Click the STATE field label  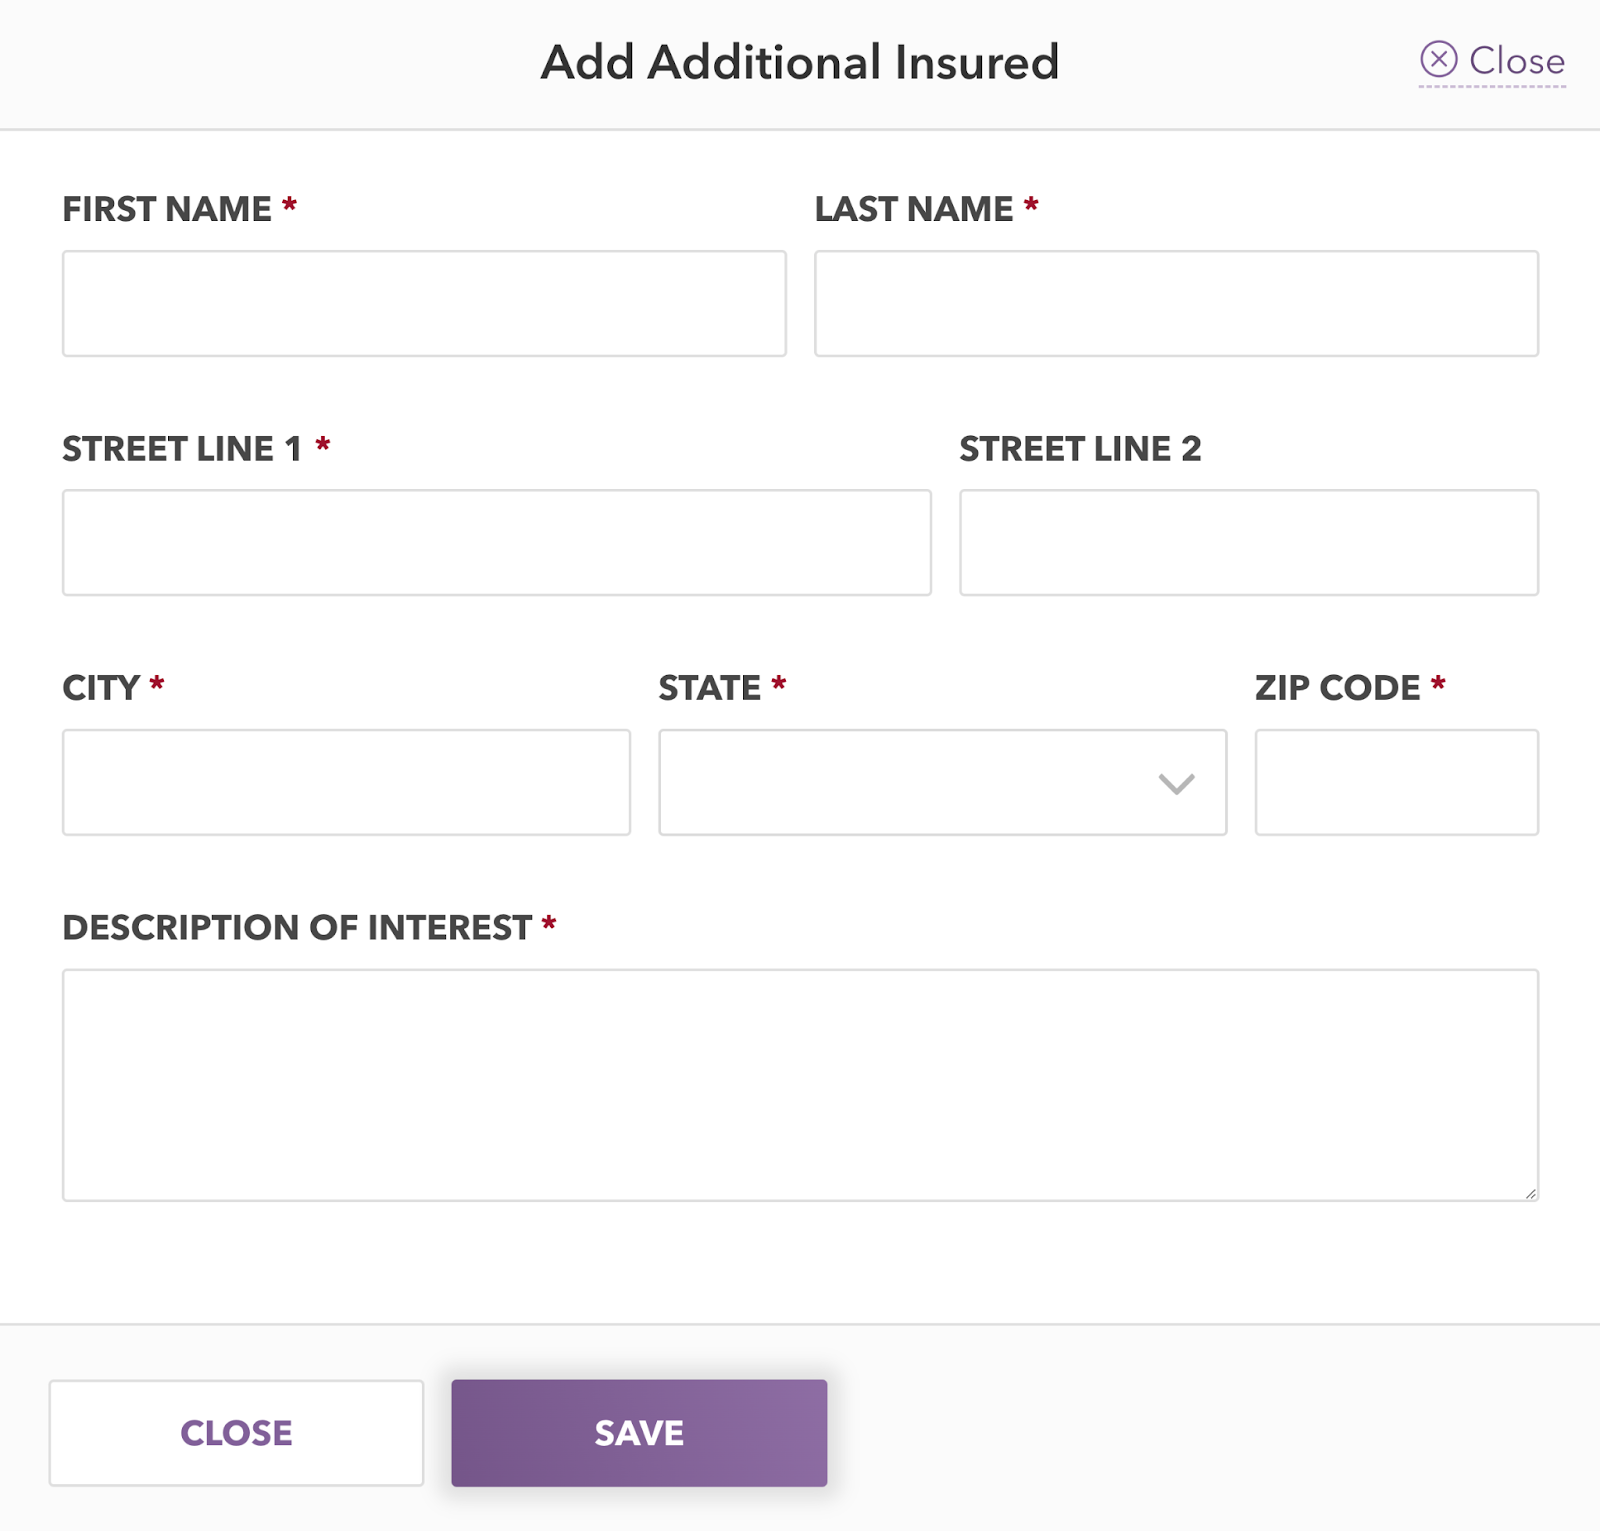tap(709, 688)
